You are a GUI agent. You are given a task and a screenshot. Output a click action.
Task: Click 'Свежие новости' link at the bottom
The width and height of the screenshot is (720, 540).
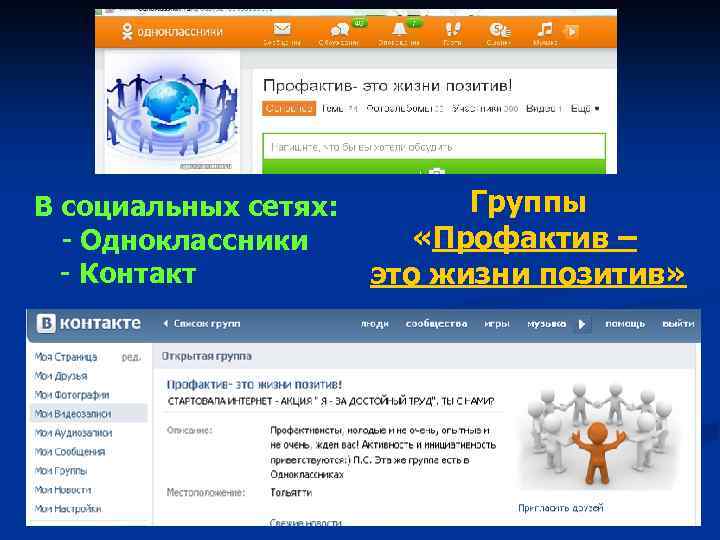coord(305,523)
